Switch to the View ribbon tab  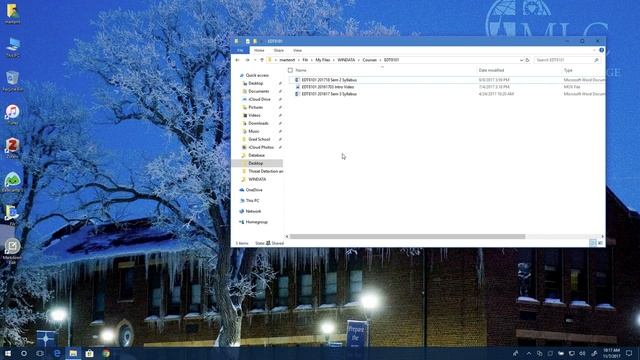pyautogui.click(x=297, y=50)
